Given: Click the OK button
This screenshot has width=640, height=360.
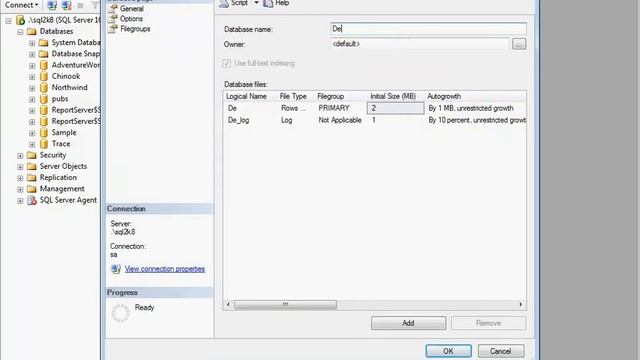Looking at the screenshot, I should [x=448, y=351].
